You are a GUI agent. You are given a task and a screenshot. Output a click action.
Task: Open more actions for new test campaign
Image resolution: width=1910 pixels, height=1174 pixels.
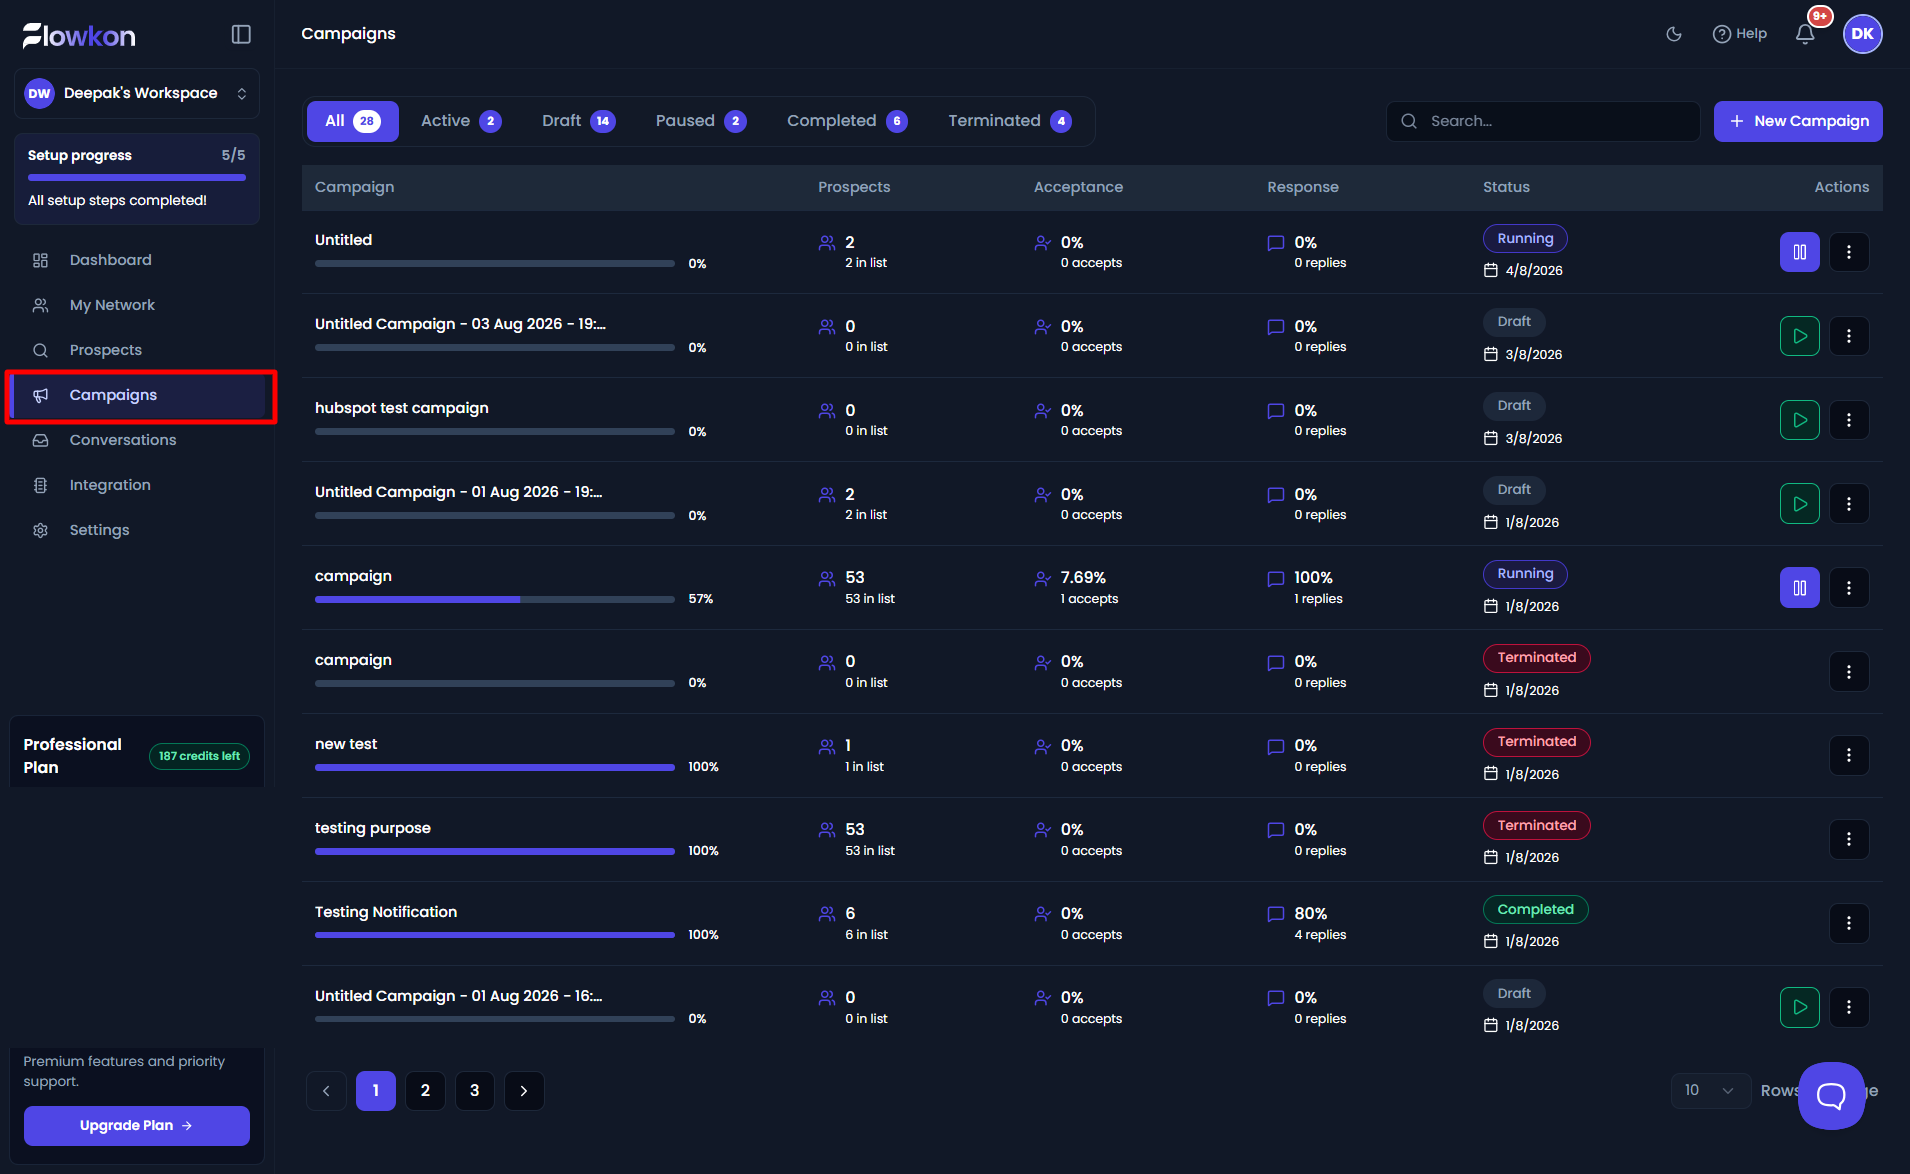(x=1849, y=755)
